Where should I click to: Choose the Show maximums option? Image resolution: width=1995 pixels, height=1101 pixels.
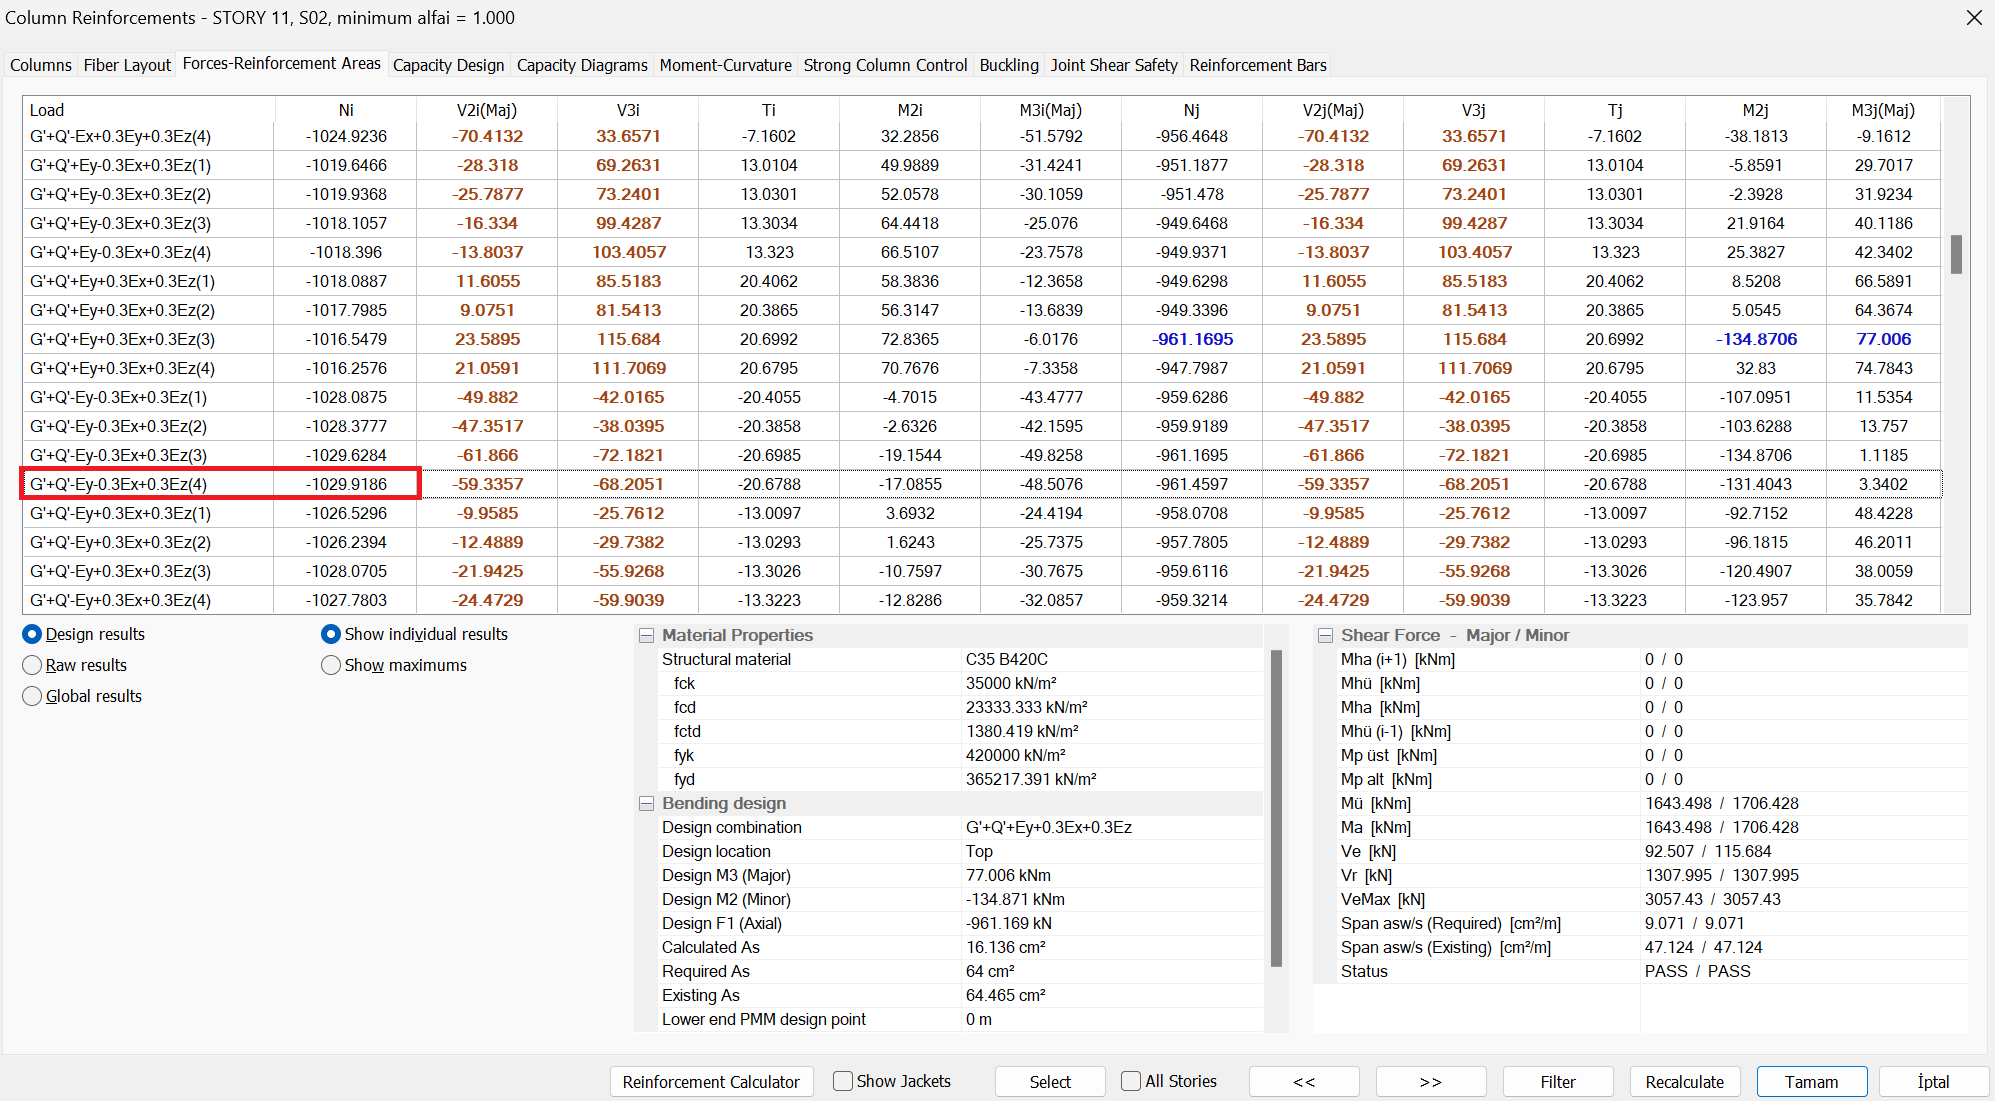pyautogui.click(x=331, y=666)
